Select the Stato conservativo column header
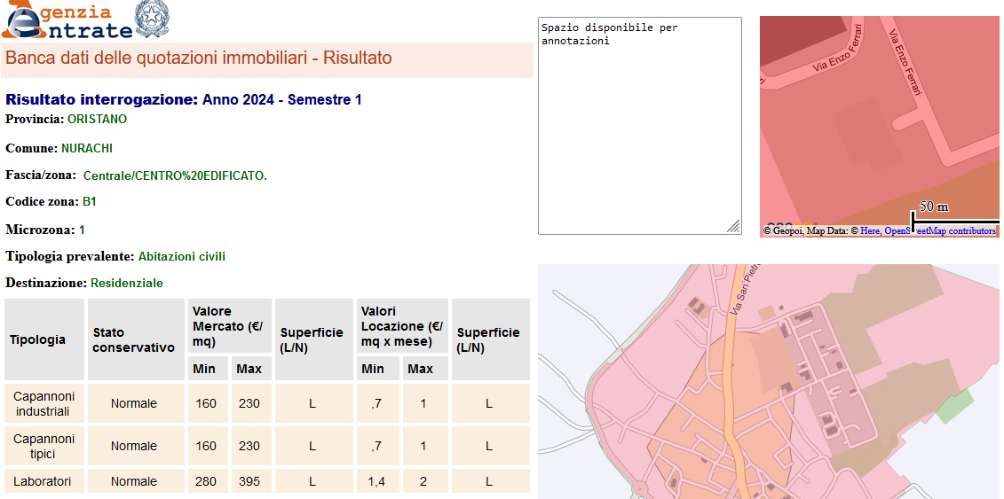 [x=134, y=340]
